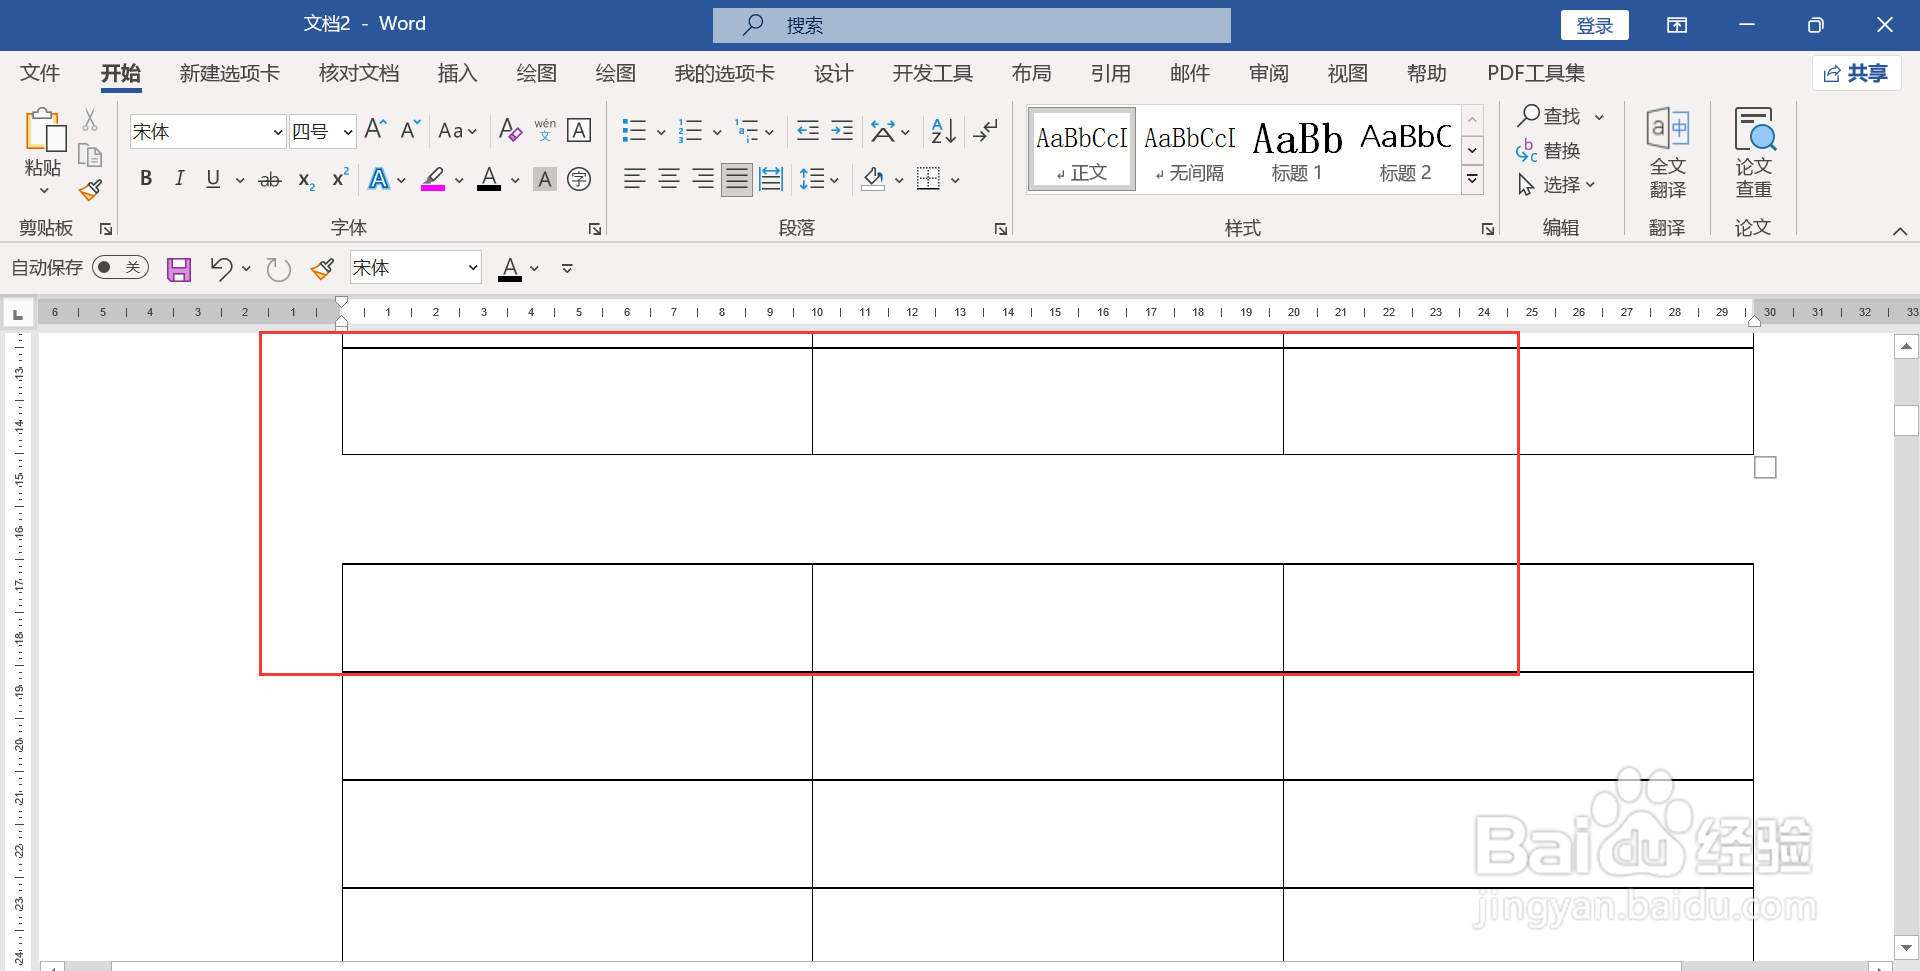Increase paragraph indent
This screenshot has height=971, width=1920.
pyautogui.click(x=842, y=131)
